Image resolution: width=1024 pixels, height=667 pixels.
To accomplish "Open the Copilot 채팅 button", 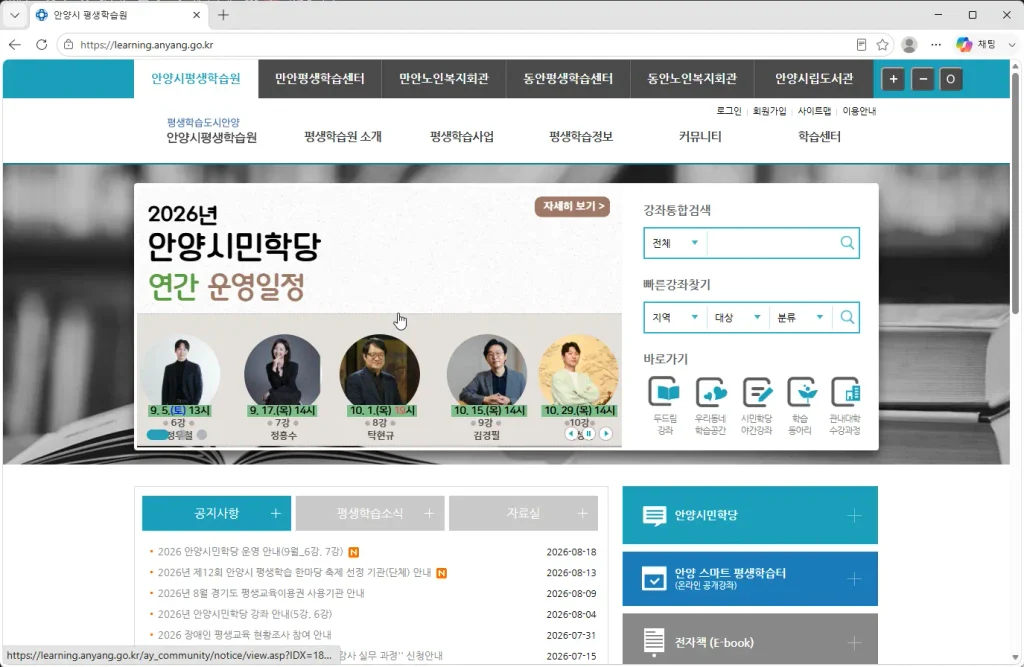I will (x=976, y=44).
